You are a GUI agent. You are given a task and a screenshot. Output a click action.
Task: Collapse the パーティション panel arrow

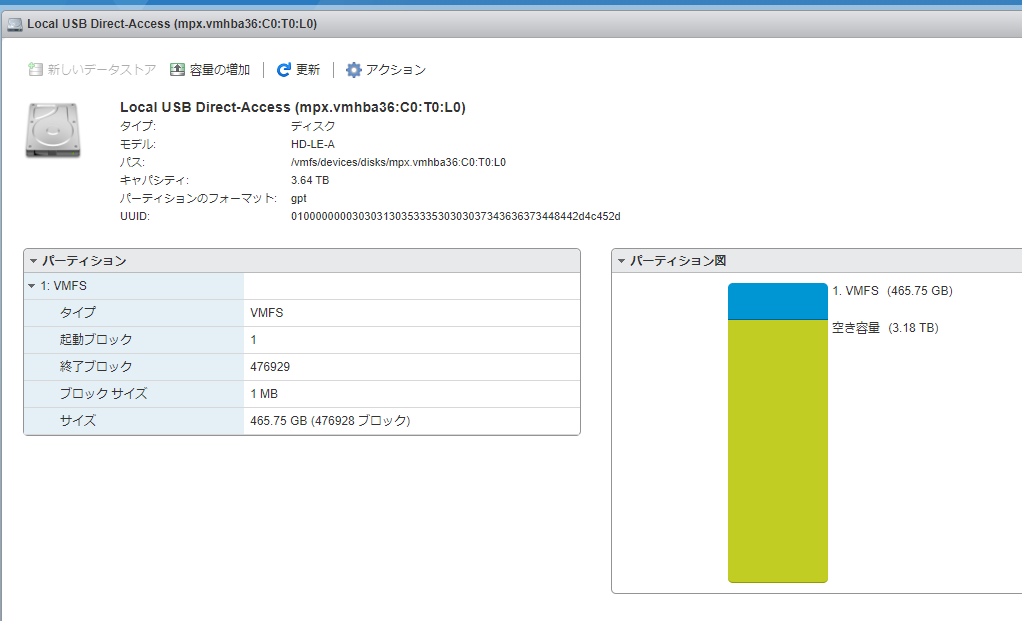33,261
